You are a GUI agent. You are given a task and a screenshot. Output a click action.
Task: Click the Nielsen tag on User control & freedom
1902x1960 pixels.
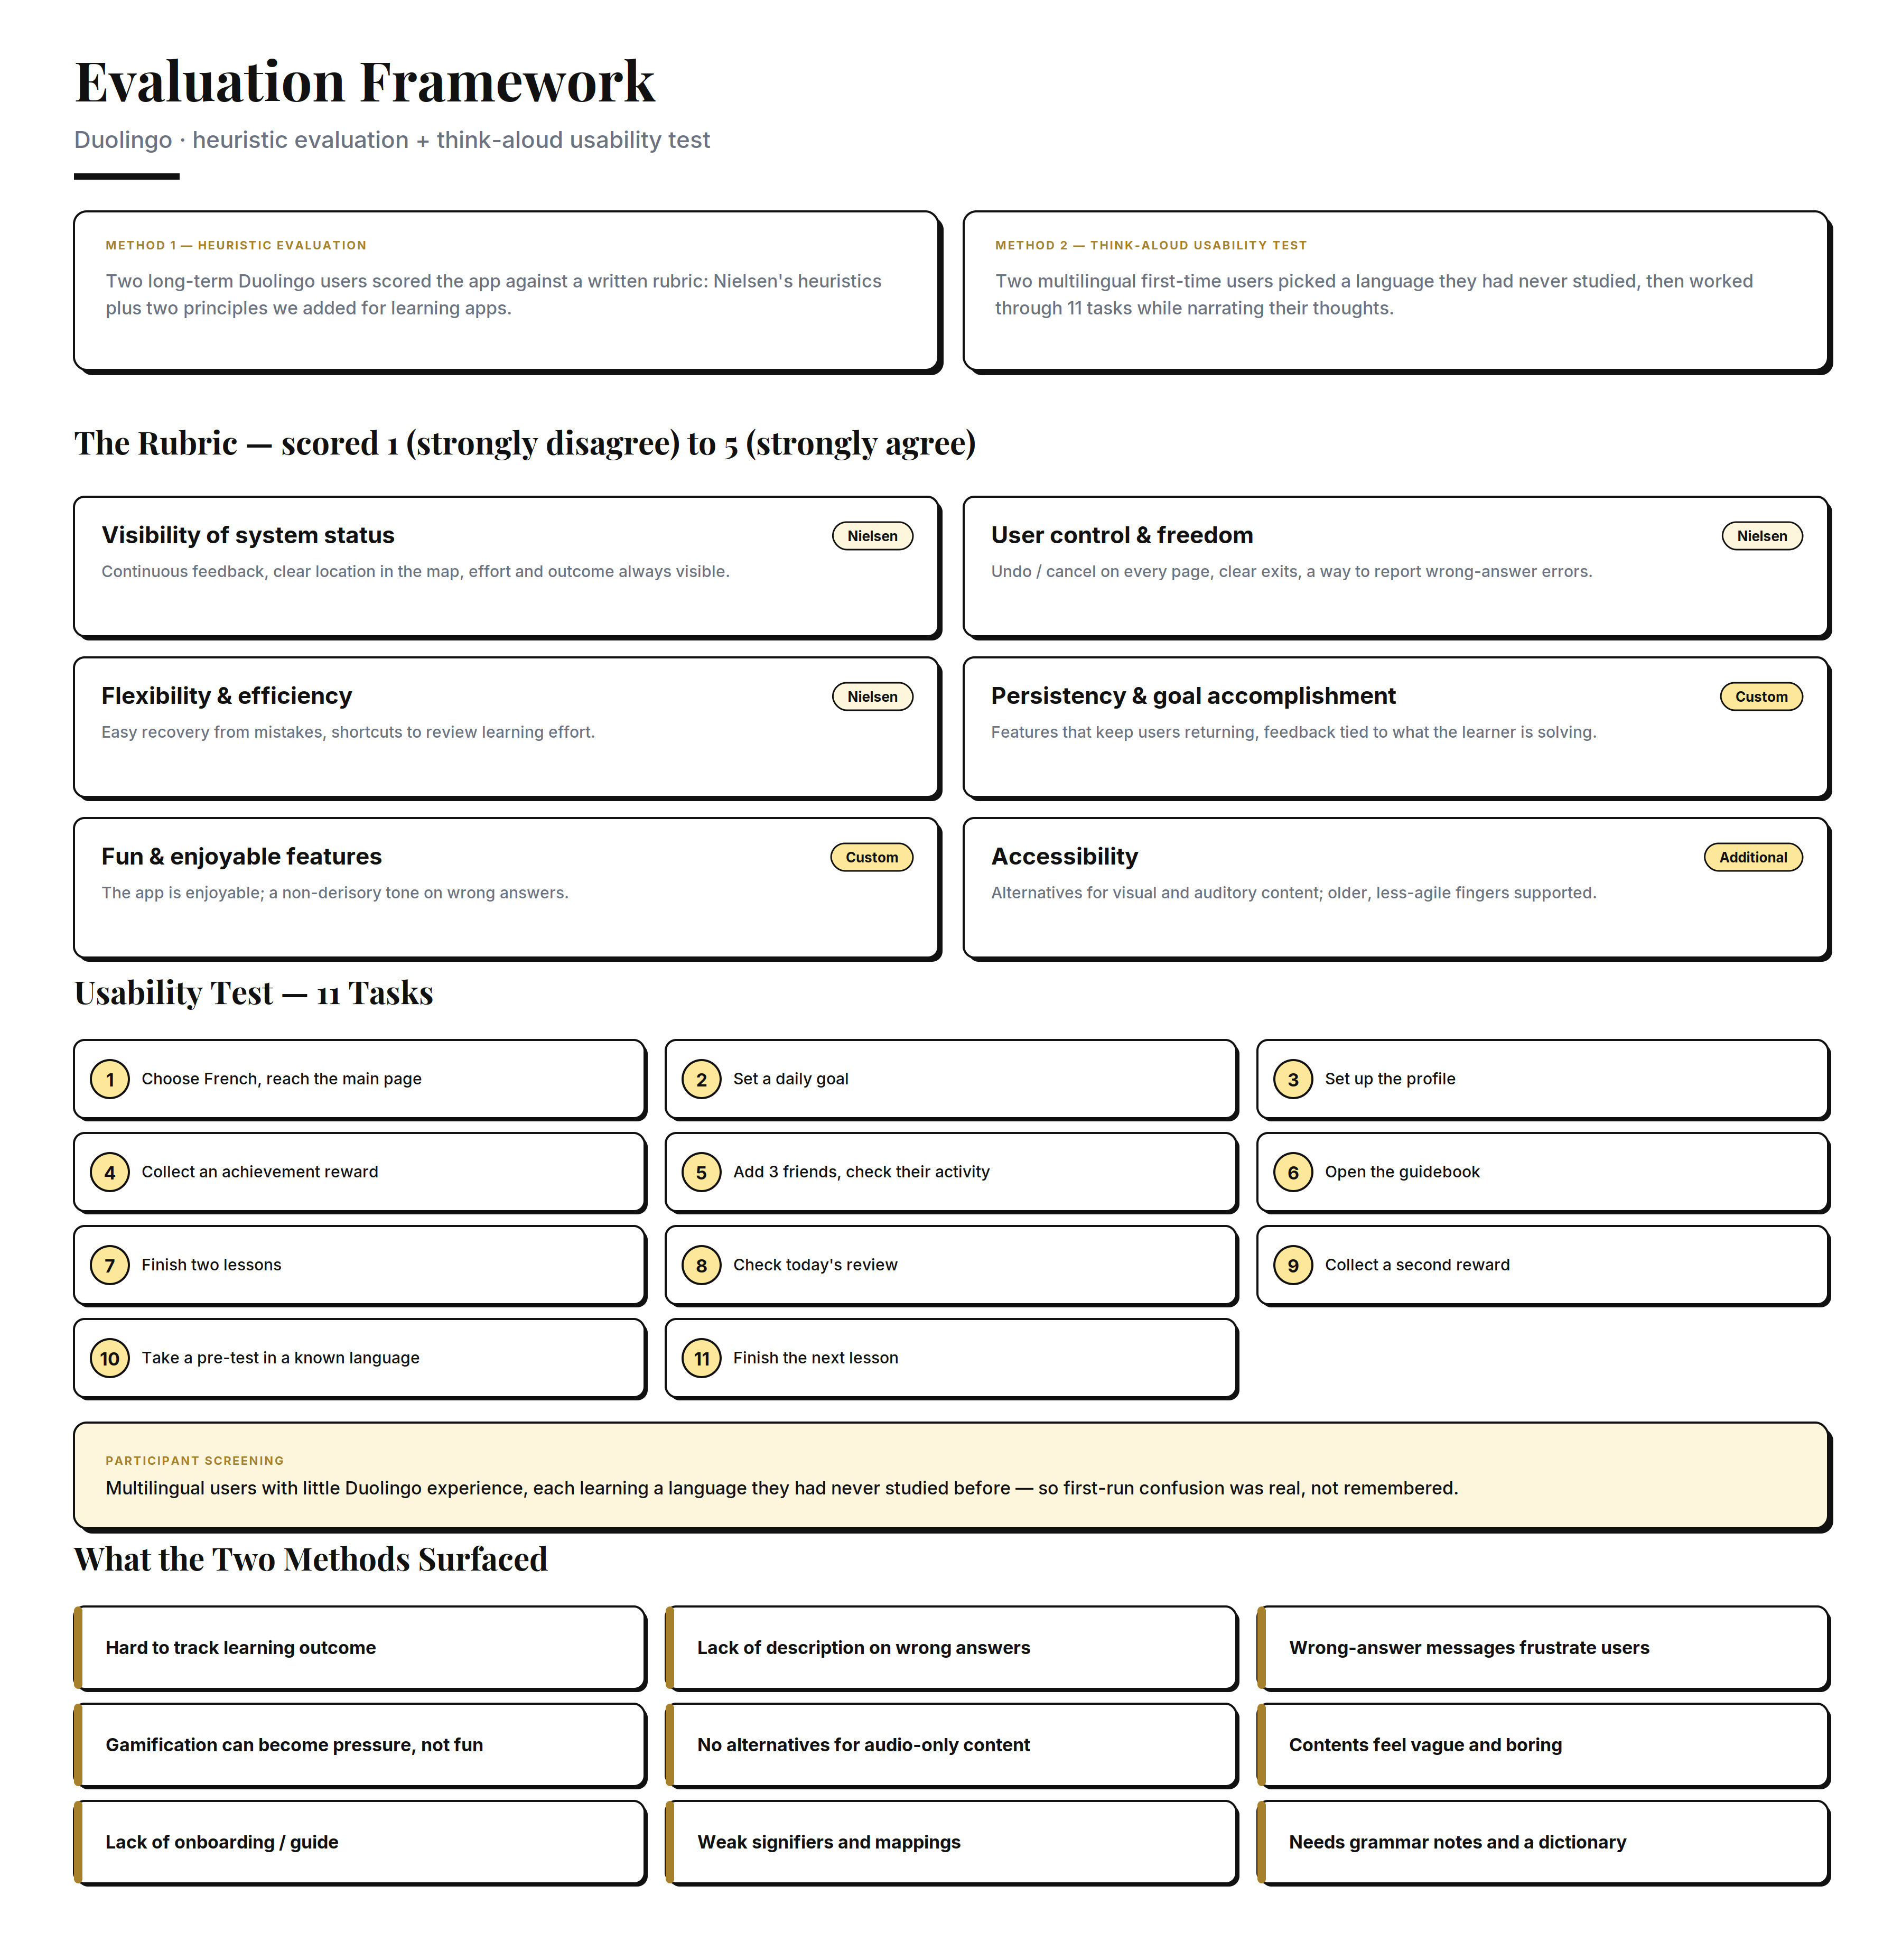[x=1763, y=536]
